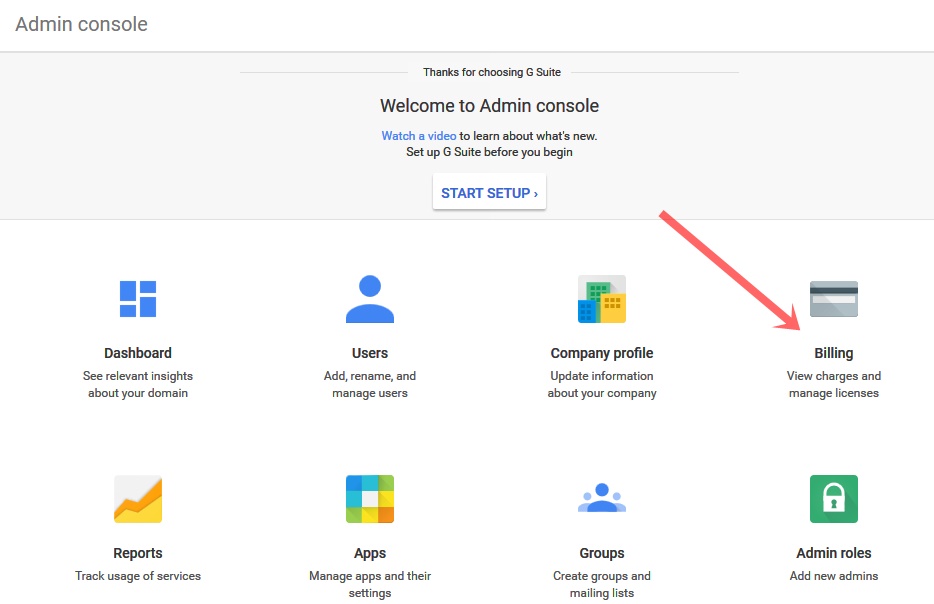This screenshot has width=934, height=604.
Task: Open the Users person icon
Action: click(370, 299)
